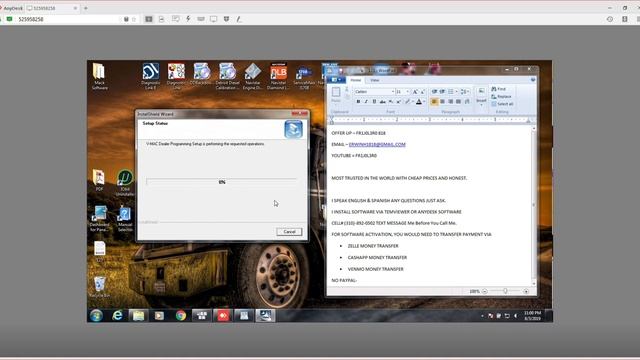The image size is (640, 360).
Task: Click the Shrink font icon
Action: coord(422,91)
